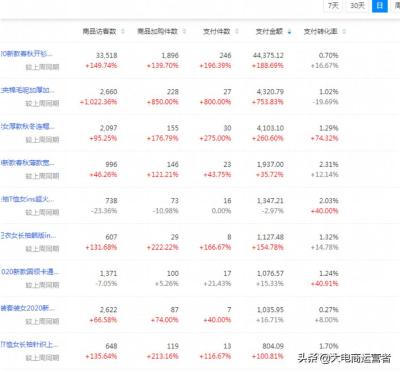Click the conversion rate 0.27%
Image resolution: width=400 pixels, height=372 pixels.
pyautogui.click(x=328, y=310)
